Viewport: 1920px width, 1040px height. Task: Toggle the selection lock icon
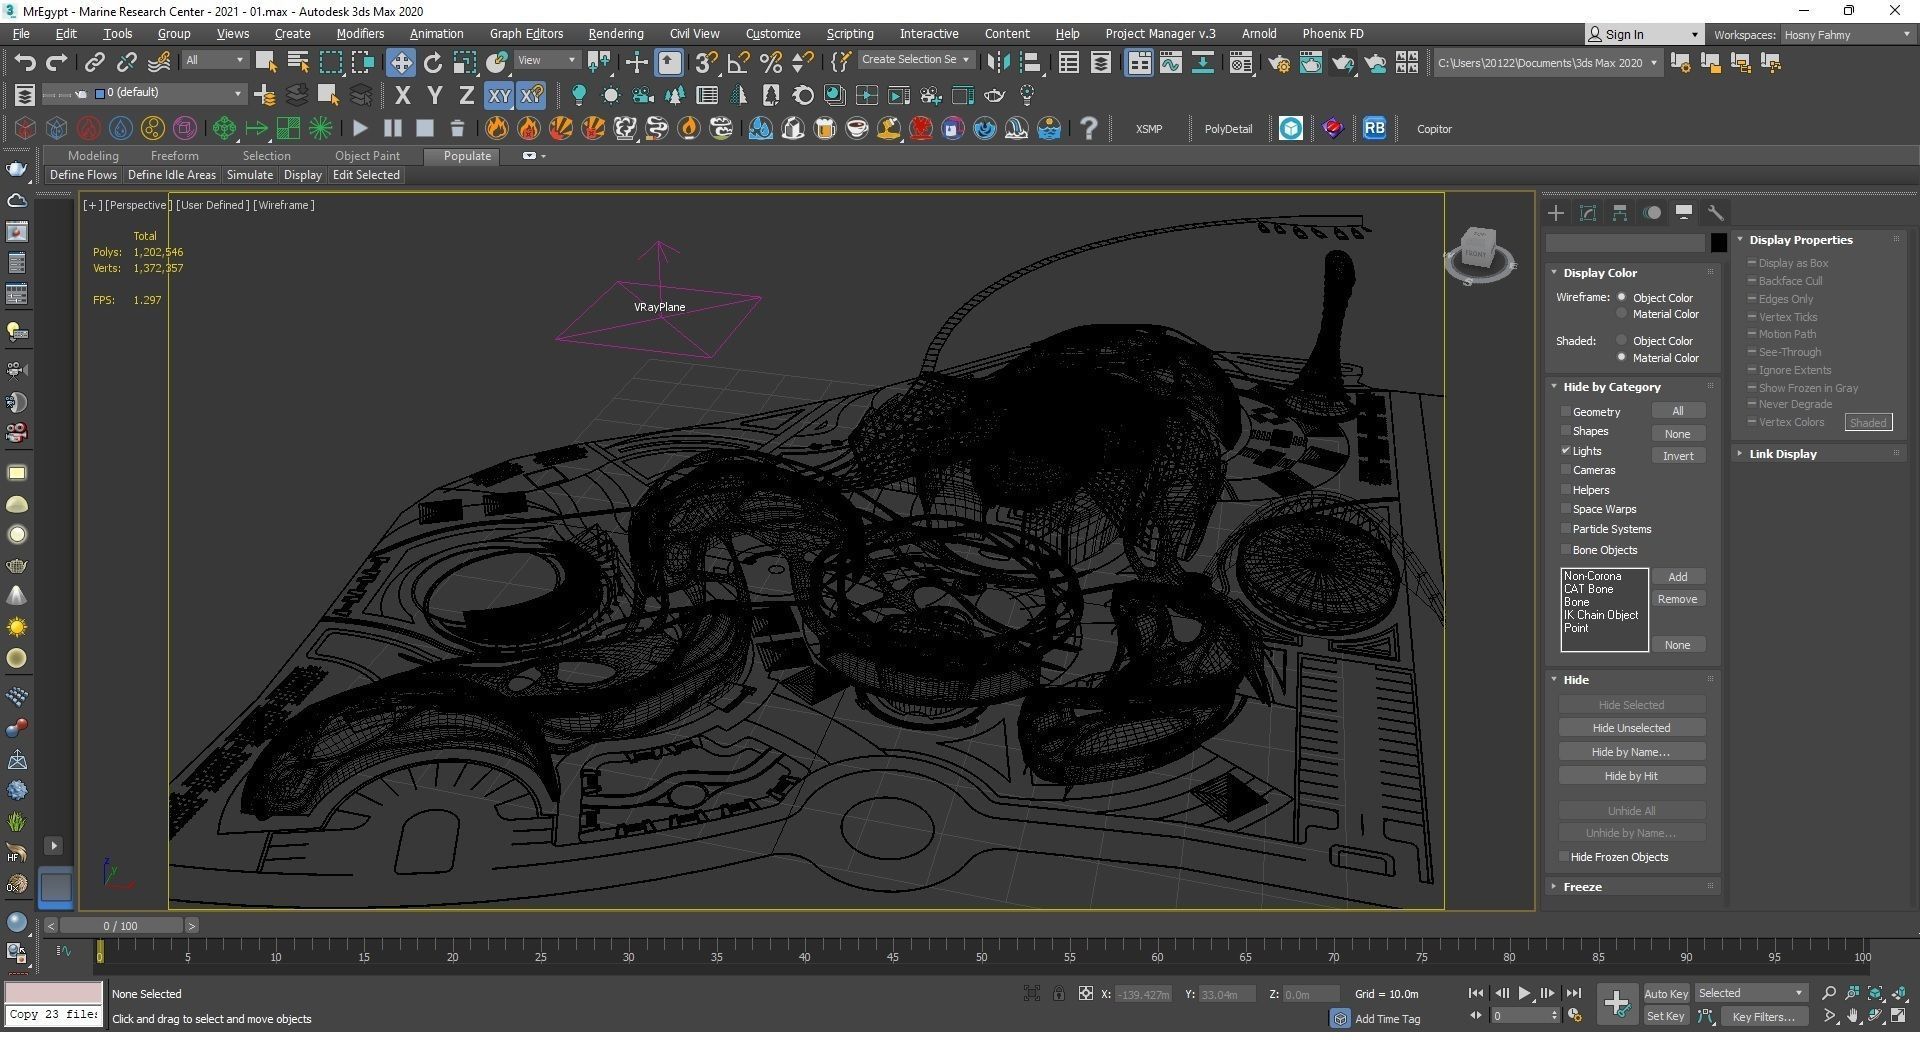1058,993
